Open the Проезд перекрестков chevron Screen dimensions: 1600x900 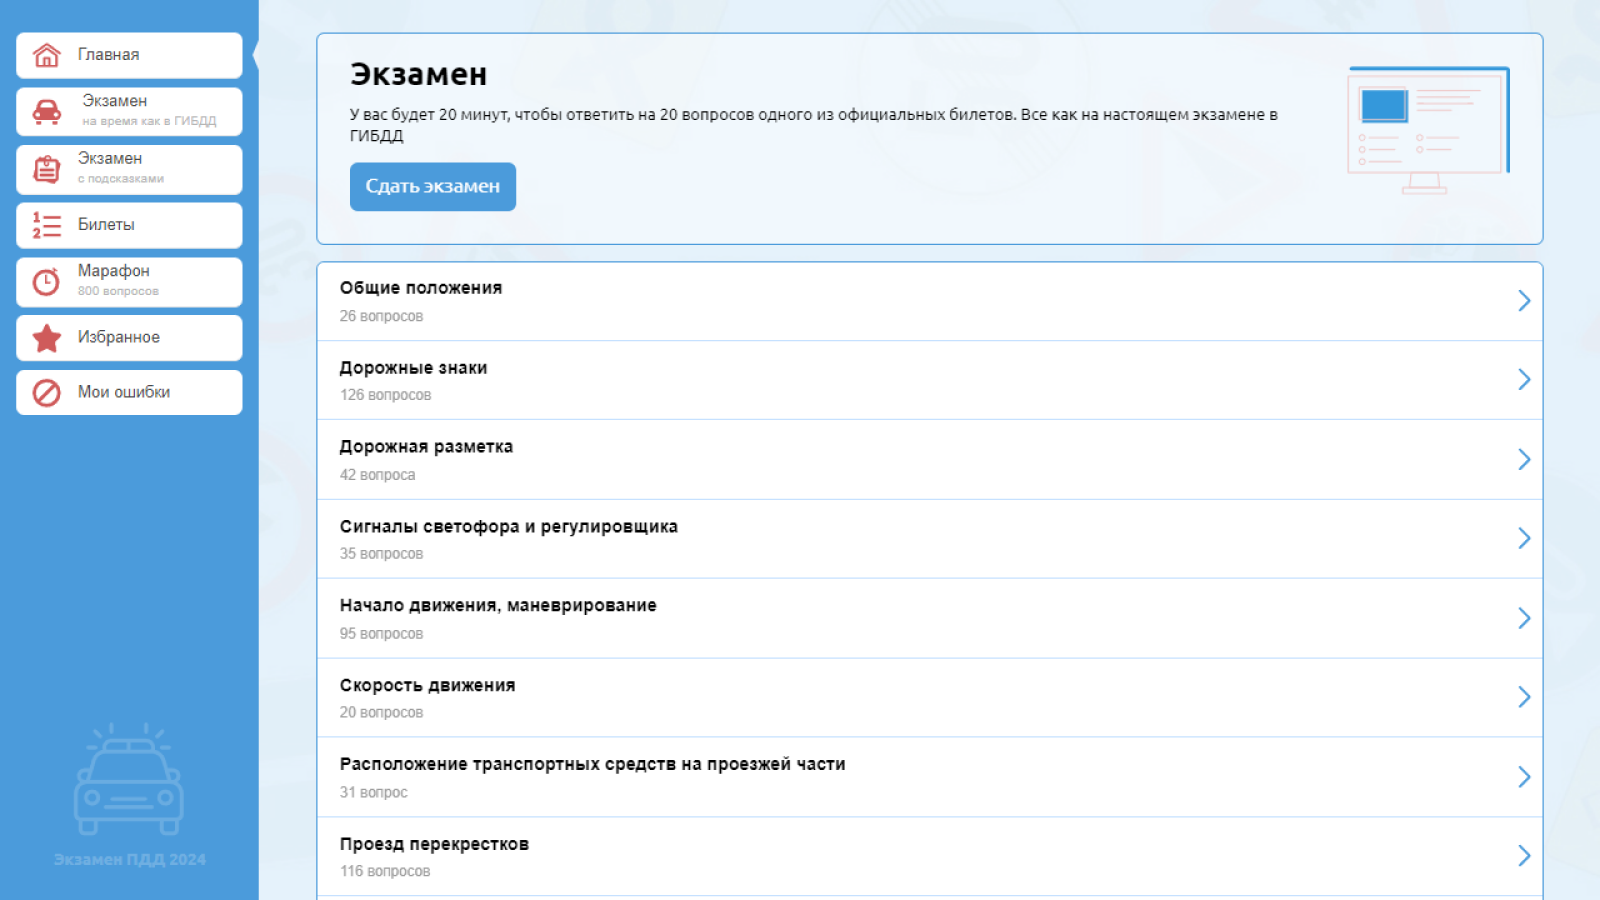[x=1524, y=855]
